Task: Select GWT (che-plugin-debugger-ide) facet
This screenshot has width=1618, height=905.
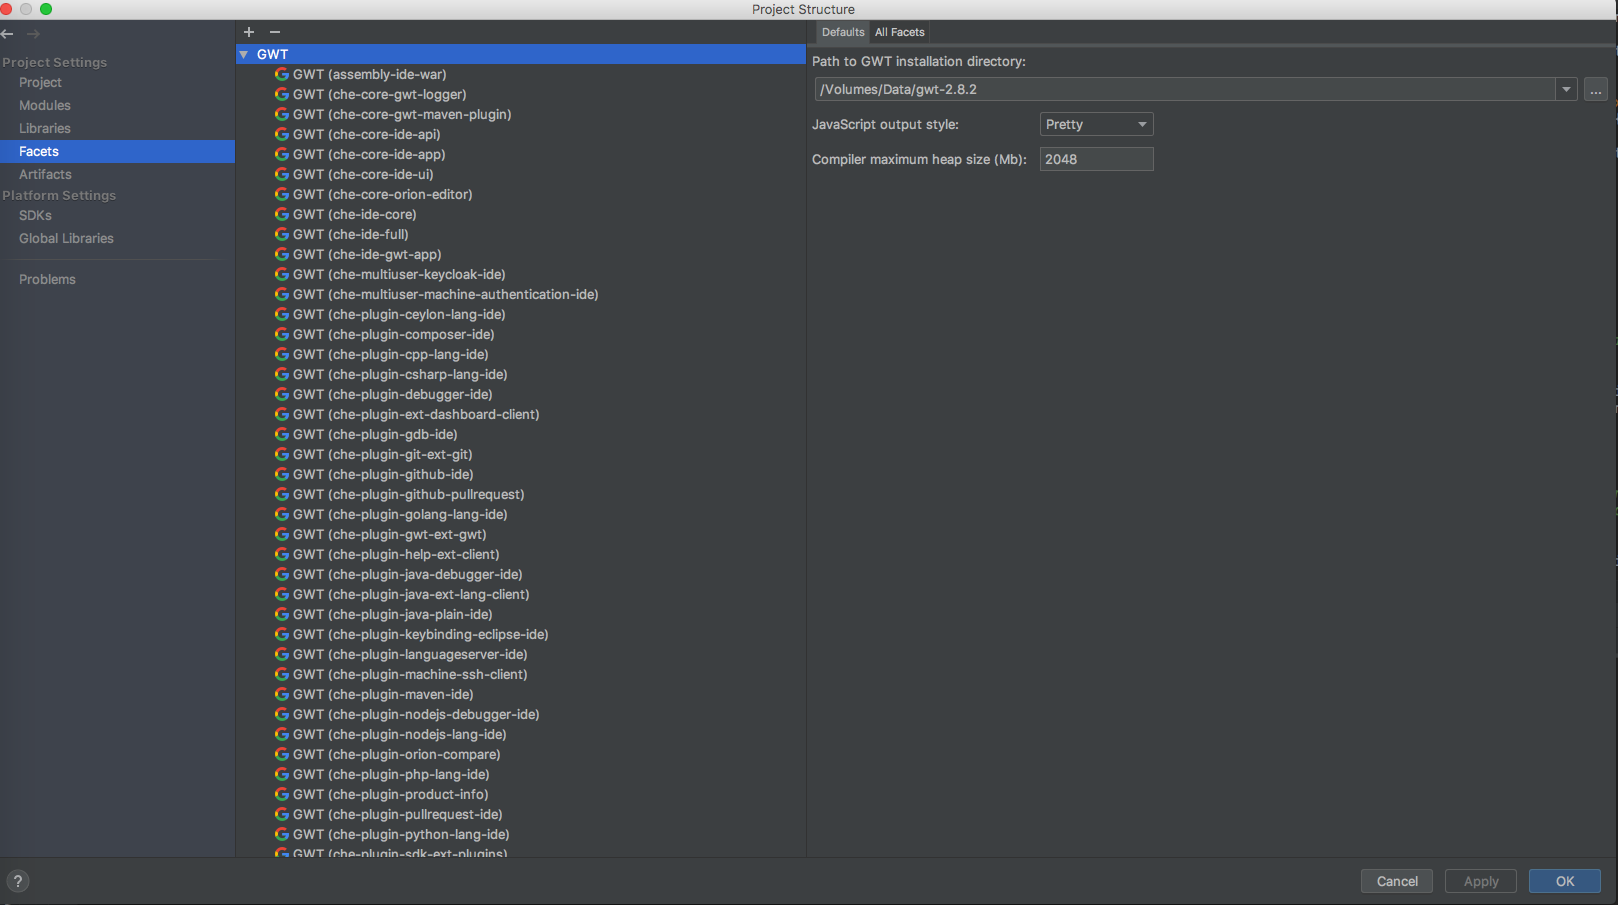Action: pyautogui.click(x=393, y=394)
